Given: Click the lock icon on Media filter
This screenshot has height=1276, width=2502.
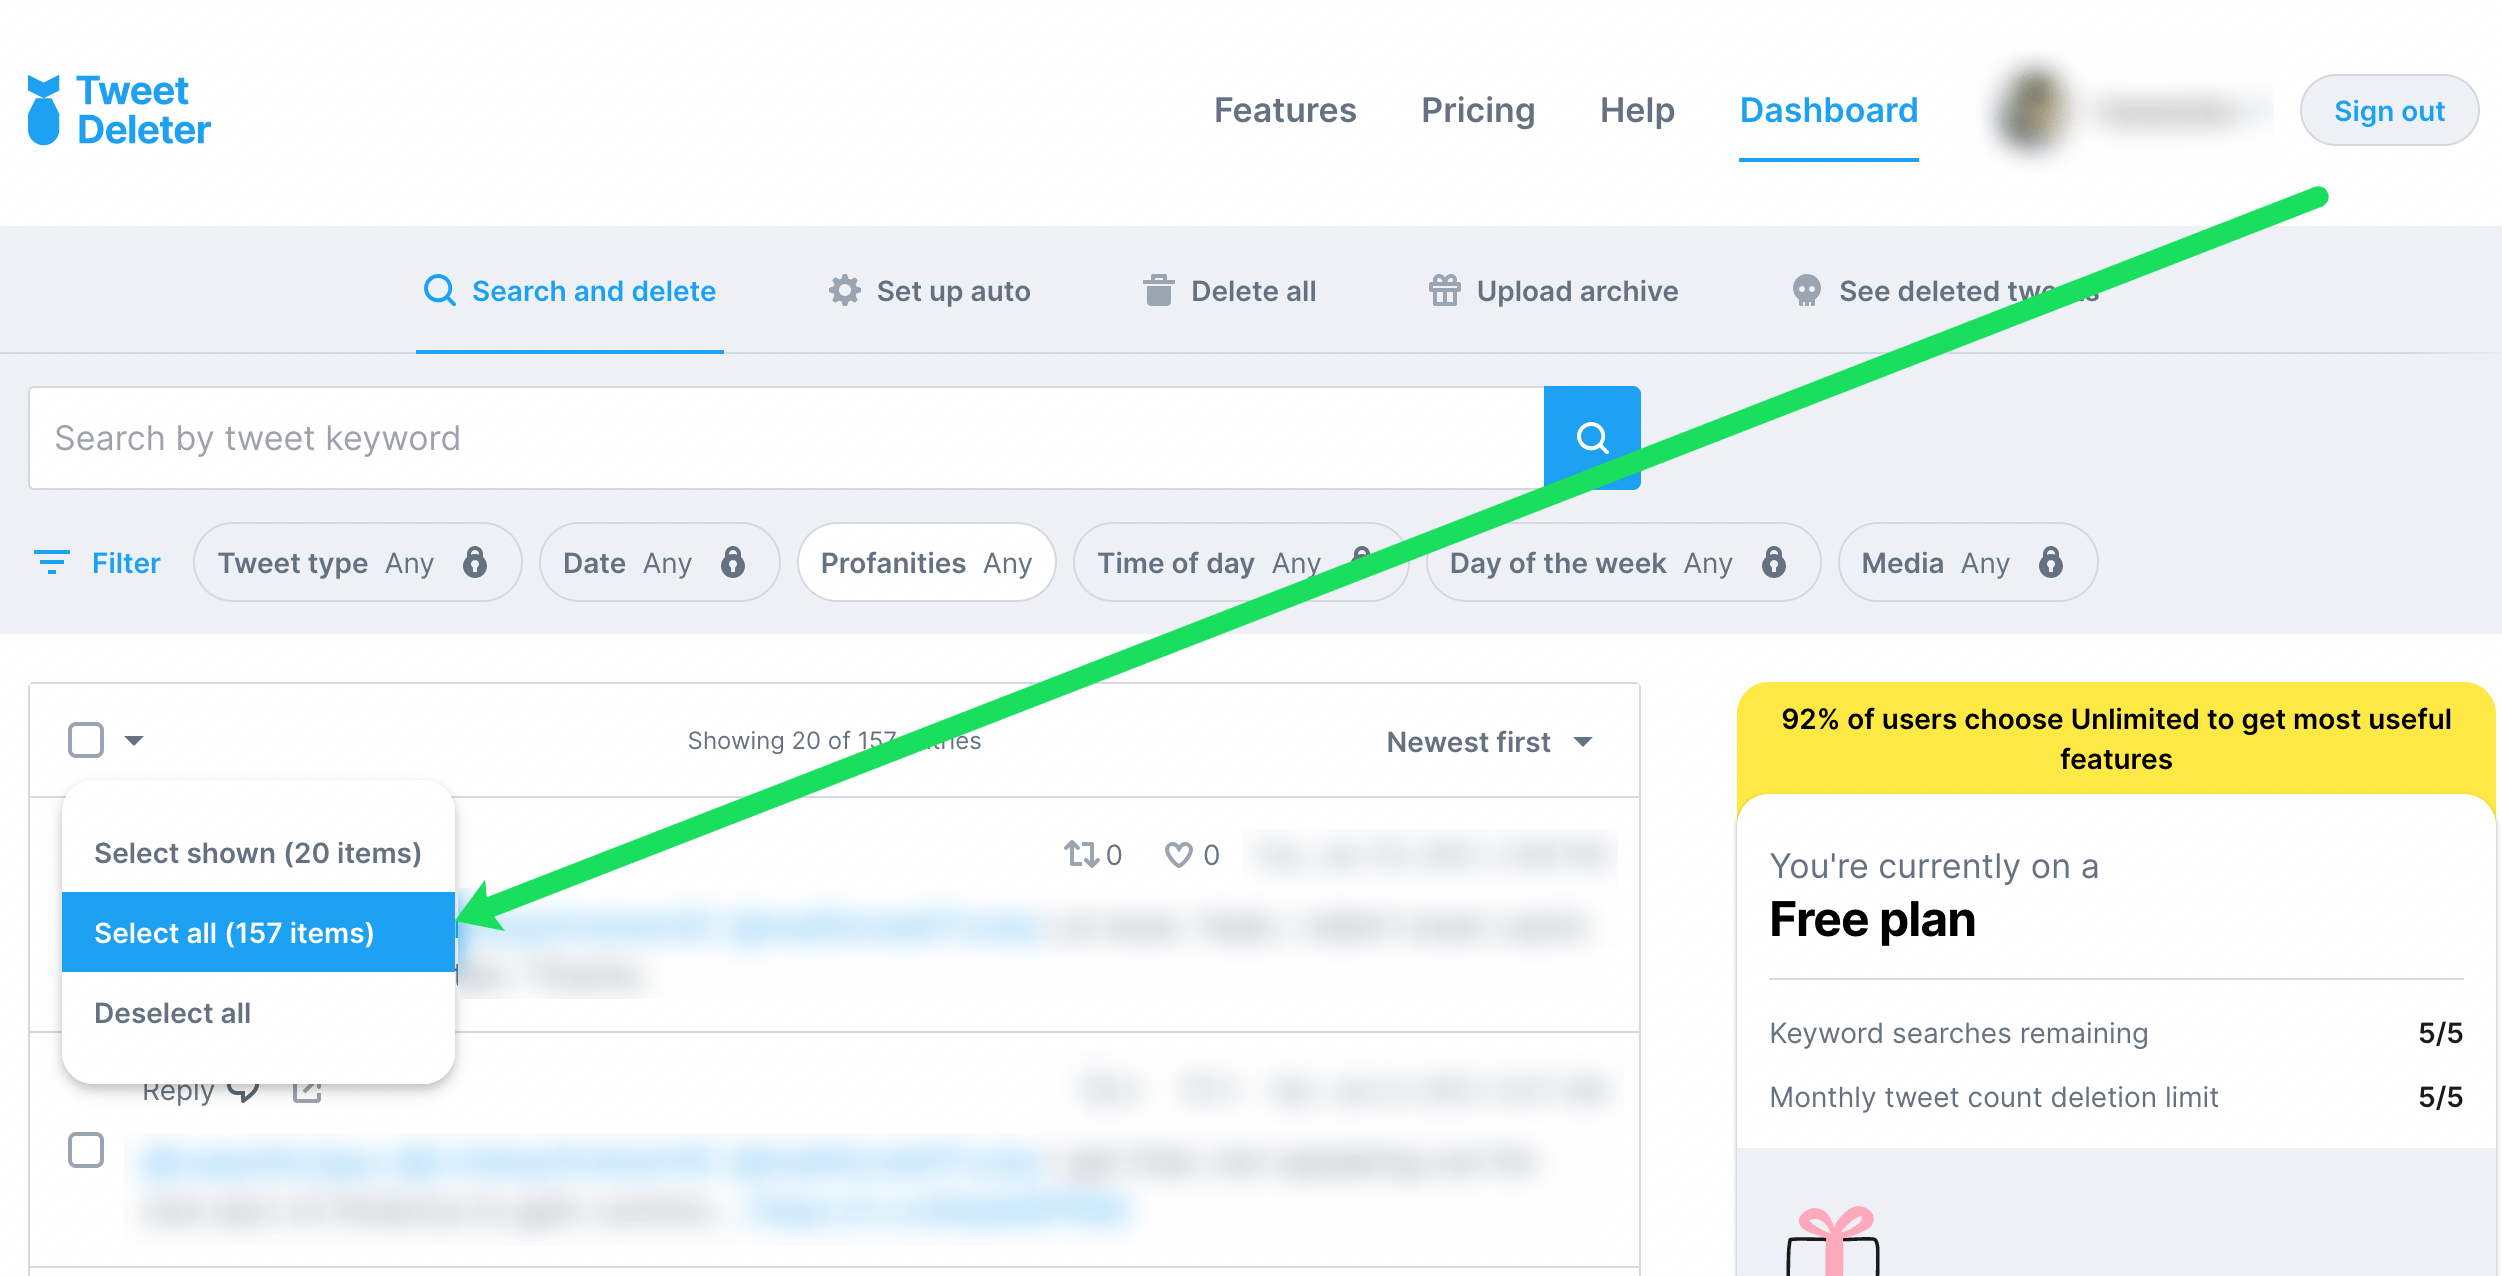Looking at the screenshot, I should pyautogui.click(x=2051, y=562).
